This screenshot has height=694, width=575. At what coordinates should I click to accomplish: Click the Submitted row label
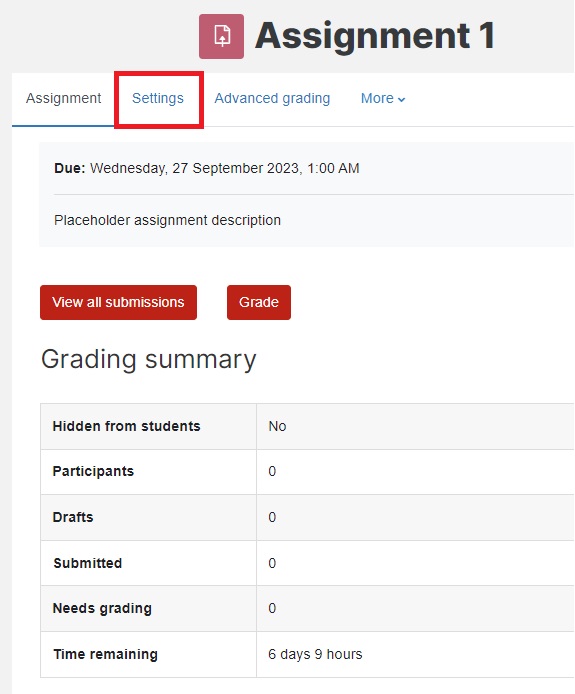coord(88,563)
